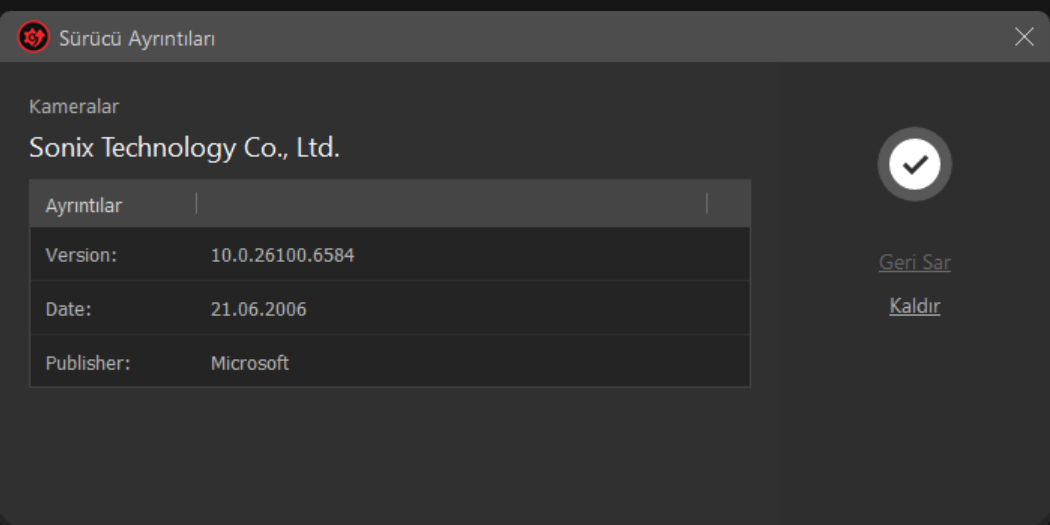Viewport: 1050px width, 525px height.
Task: Click the divider right of Ayrıntılar header
Action: (x=197, y=204)
